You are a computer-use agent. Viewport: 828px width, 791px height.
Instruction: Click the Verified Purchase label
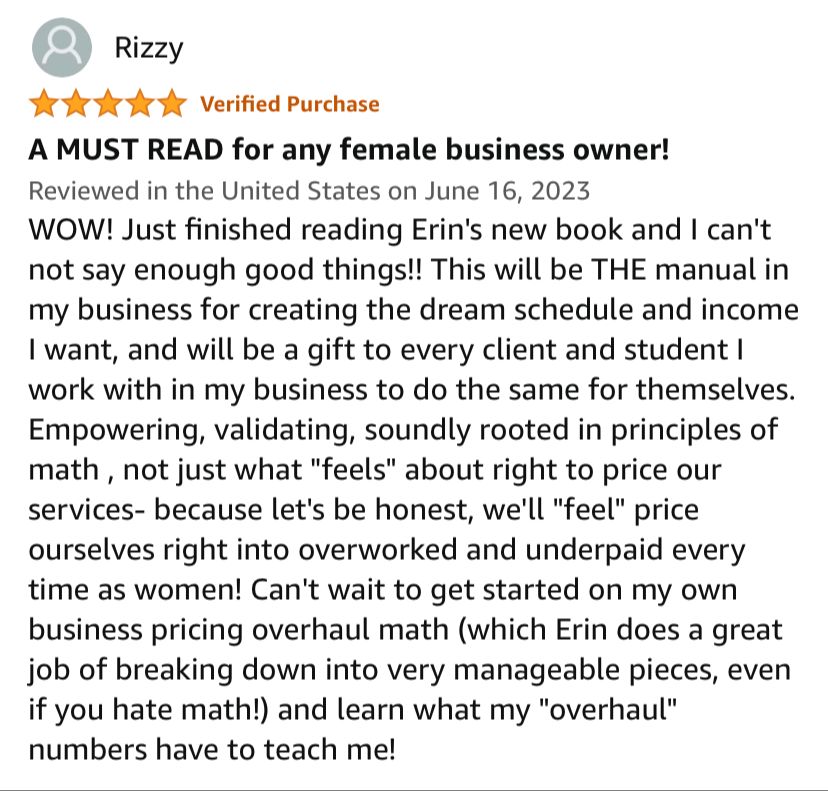point(289,104)
